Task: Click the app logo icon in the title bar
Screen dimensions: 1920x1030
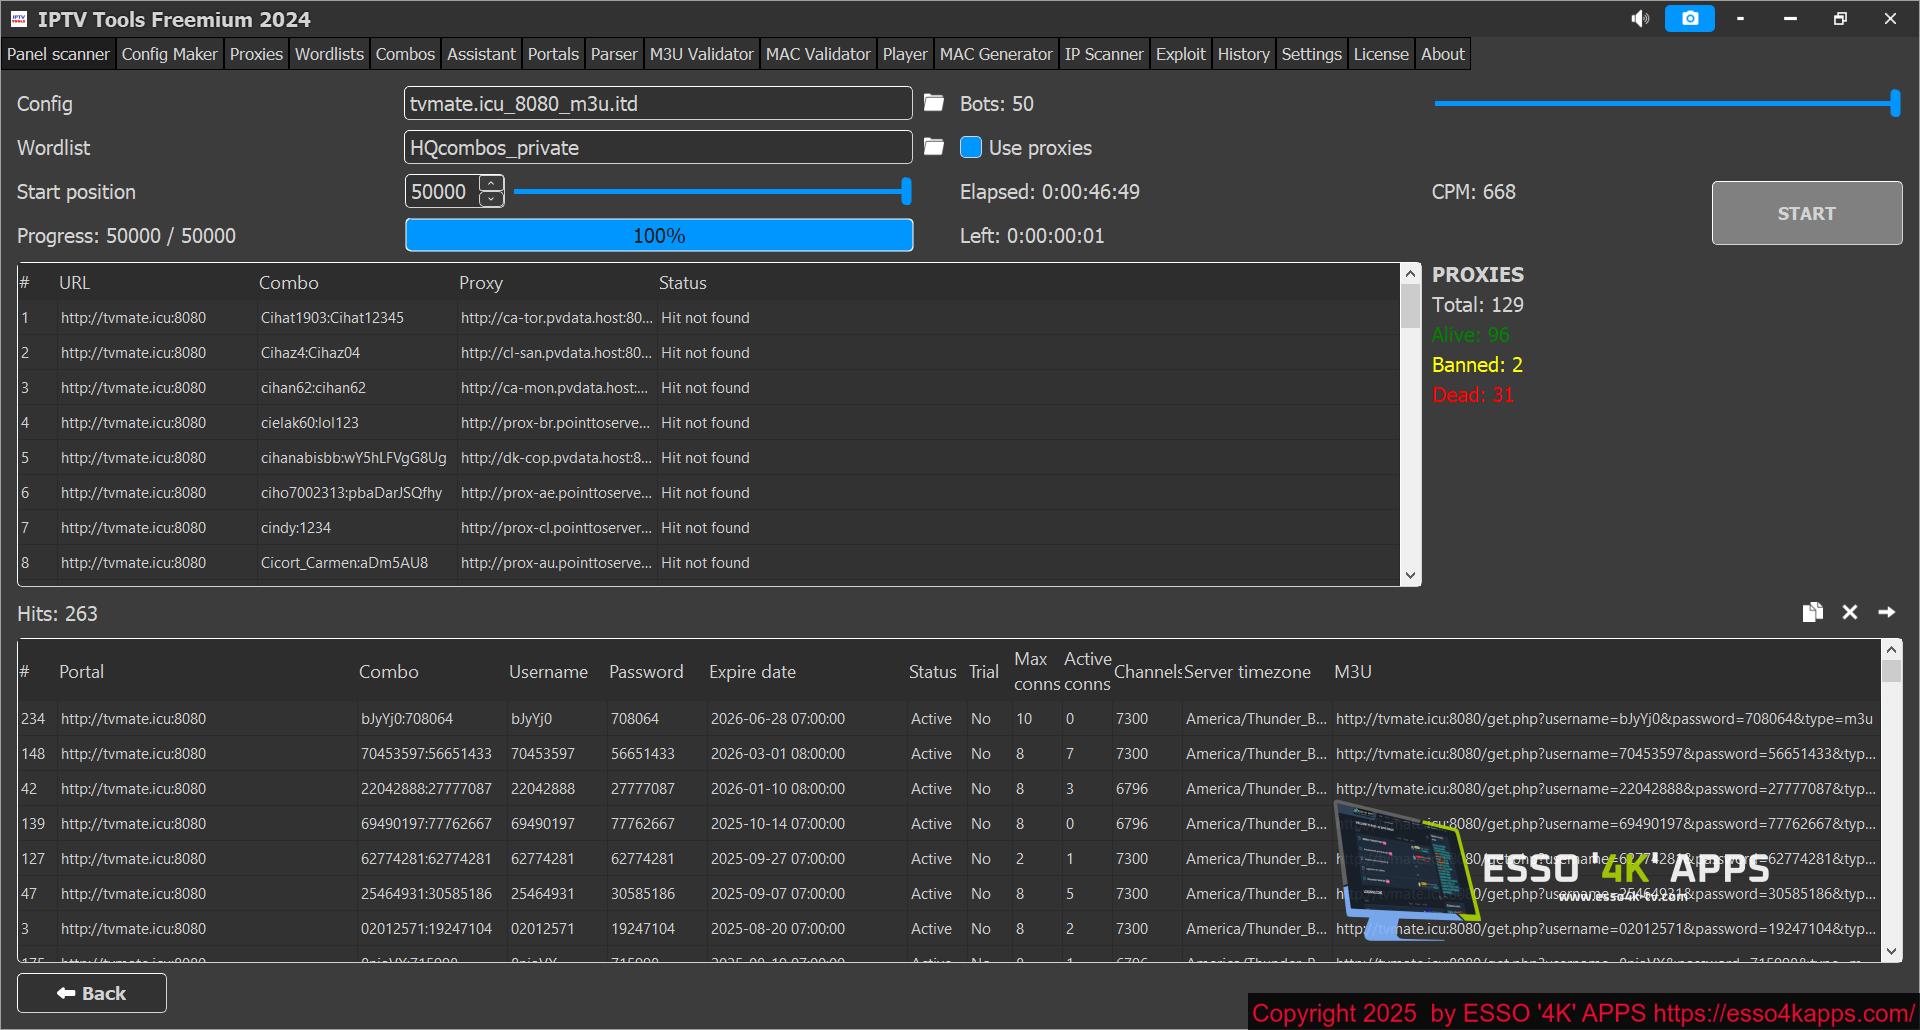Action: point(18,19)
